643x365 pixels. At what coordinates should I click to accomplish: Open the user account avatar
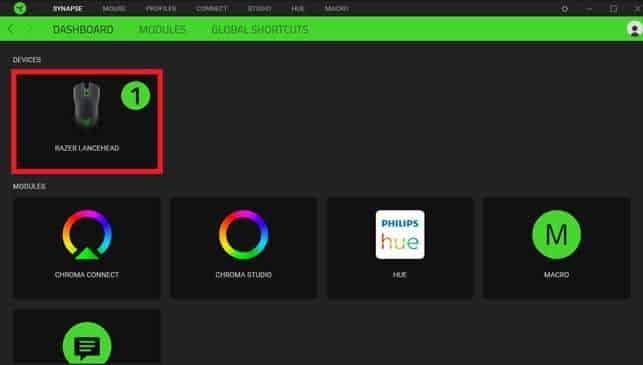(634, 29)
